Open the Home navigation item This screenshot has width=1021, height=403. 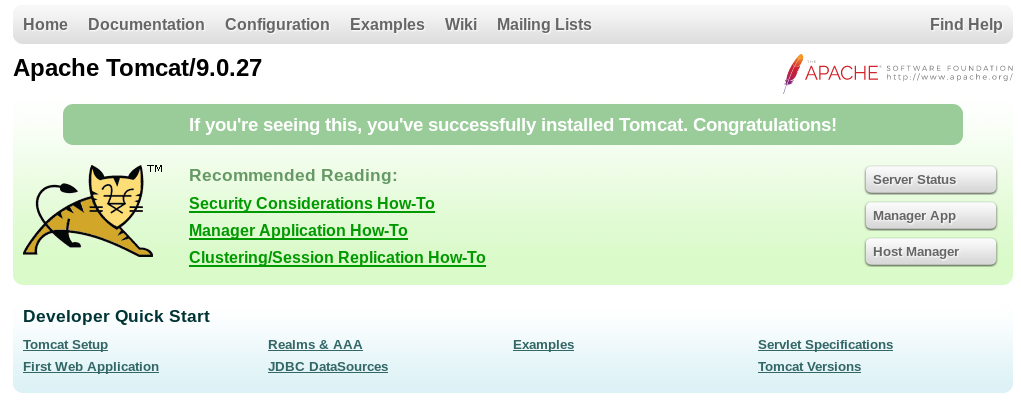pos(45,25)
